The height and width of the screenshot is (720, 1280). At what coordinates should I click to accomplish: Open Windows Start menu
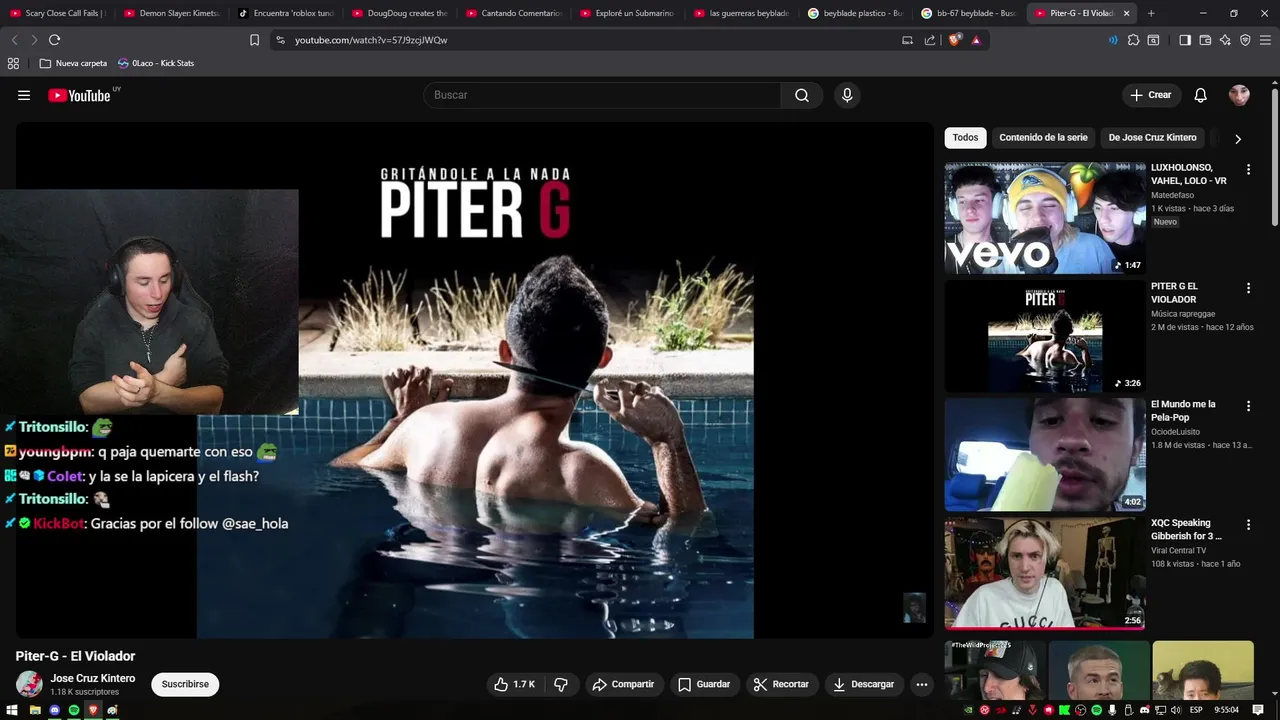point(13,710)
